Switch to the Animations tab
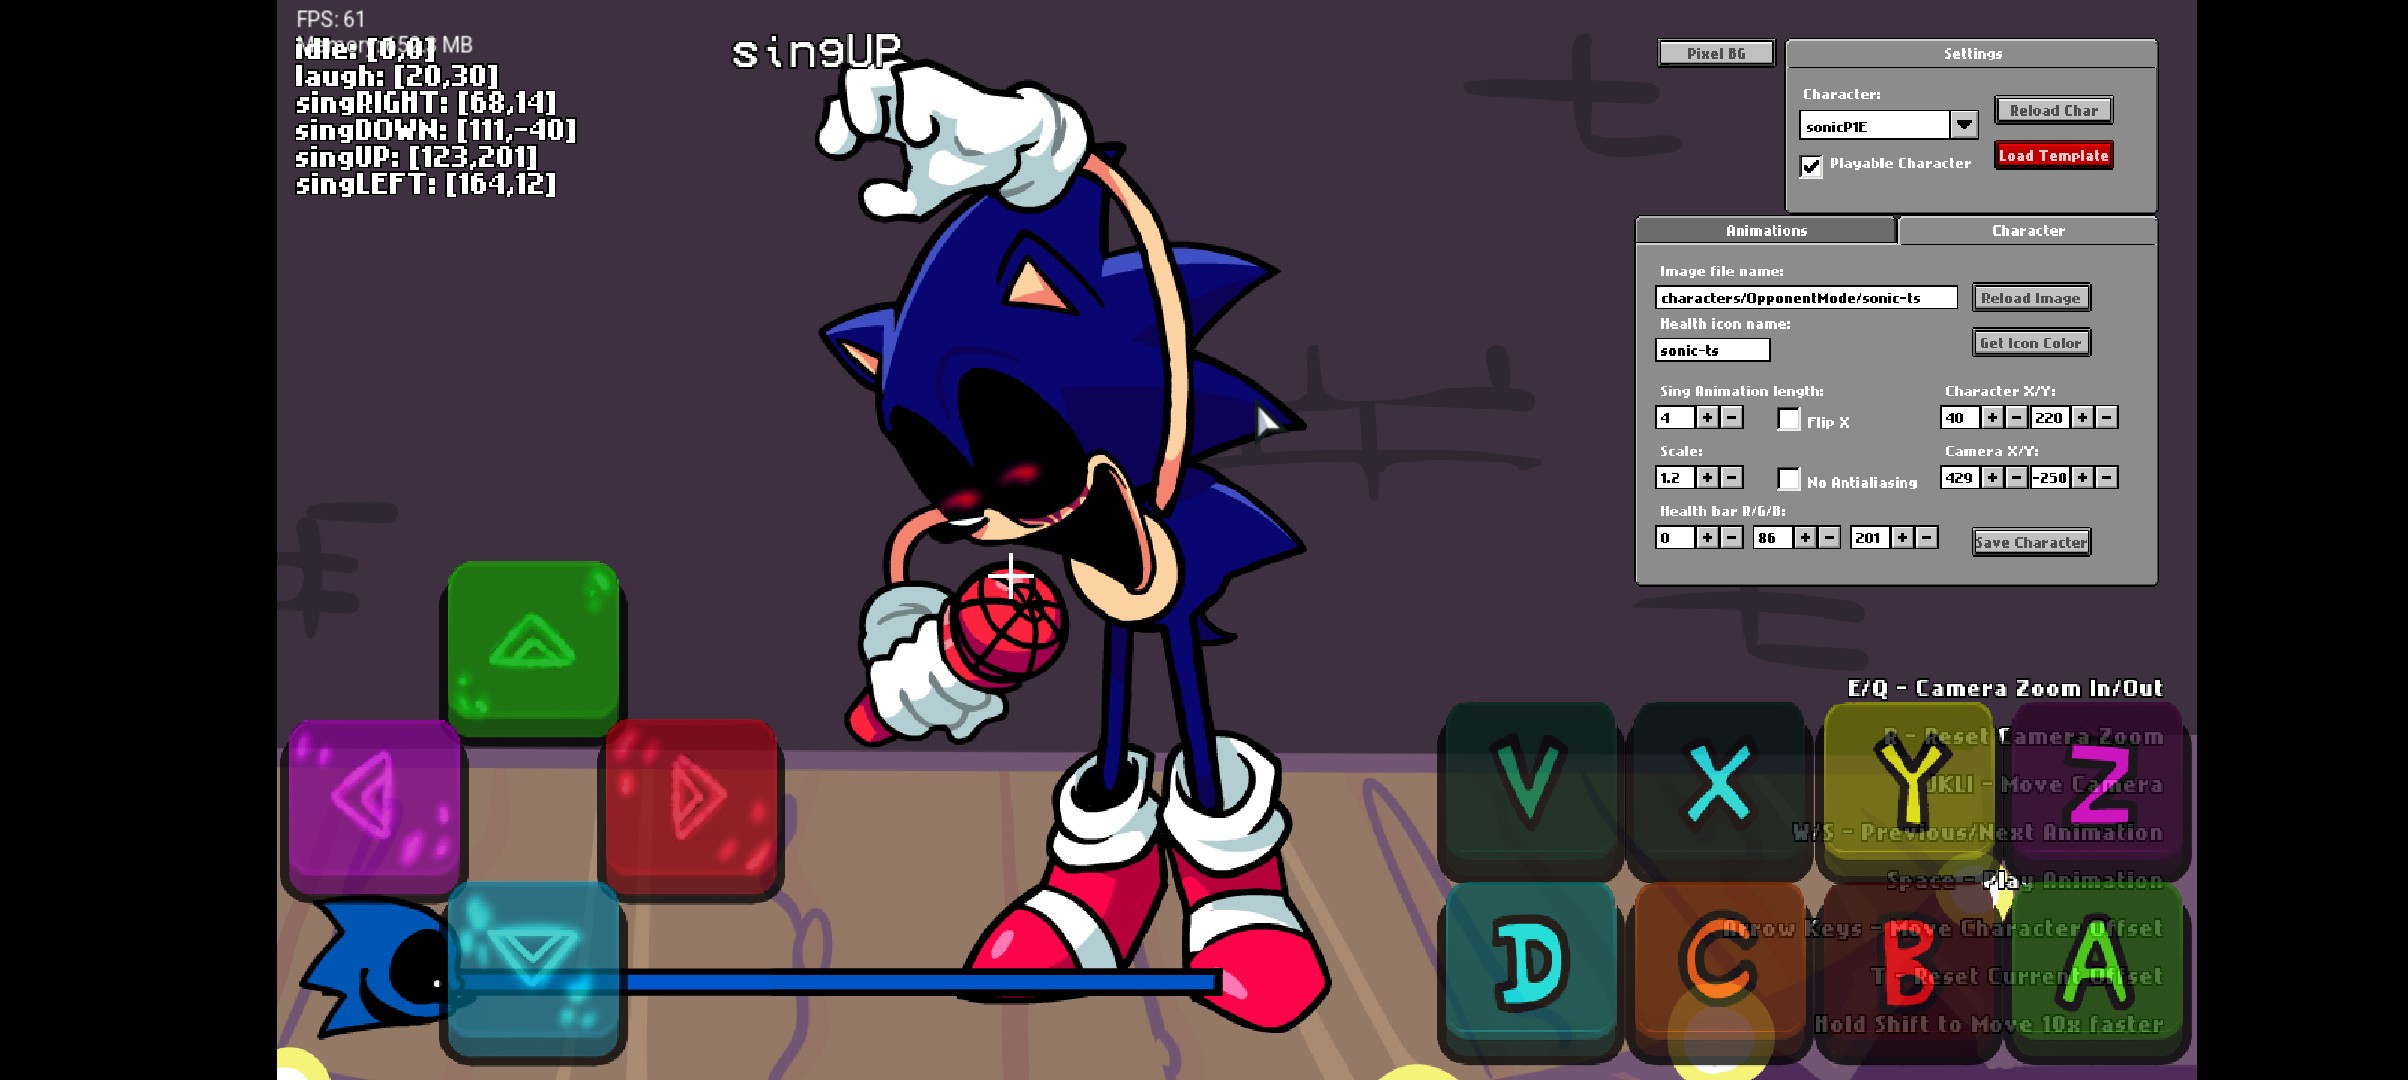2408x1080 pixels. point(1766,231)
